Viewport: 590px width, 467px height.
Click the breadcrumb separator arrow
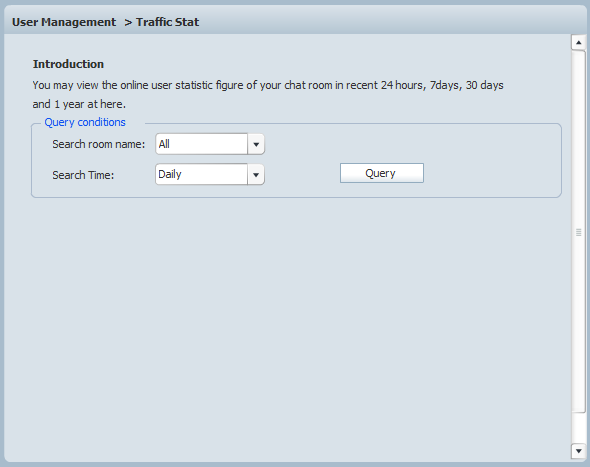[128, 23]
